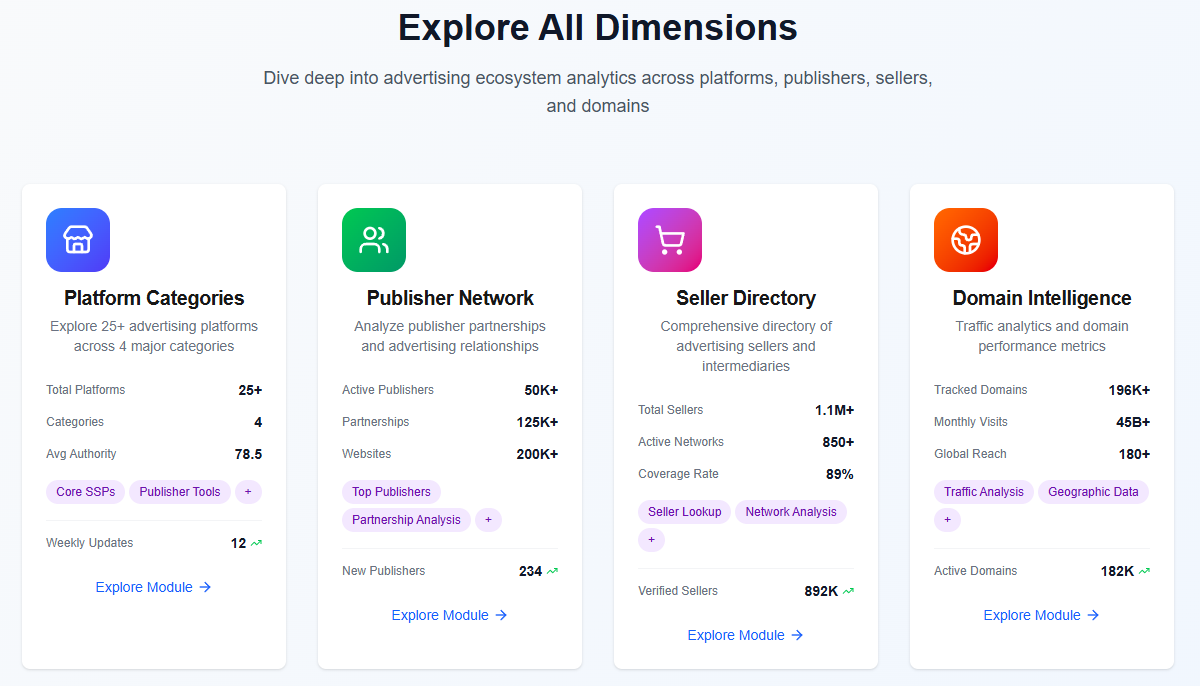Image resolution: width=1200 pixels, height=686 pixels.
Task: Click the trend arrow next to New Publishers
Action: [554, 570]
